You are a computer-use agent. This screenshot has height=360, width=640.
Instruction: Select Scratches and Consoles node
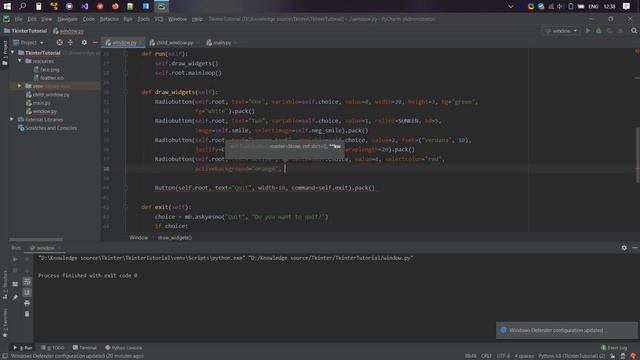(51, 128)
